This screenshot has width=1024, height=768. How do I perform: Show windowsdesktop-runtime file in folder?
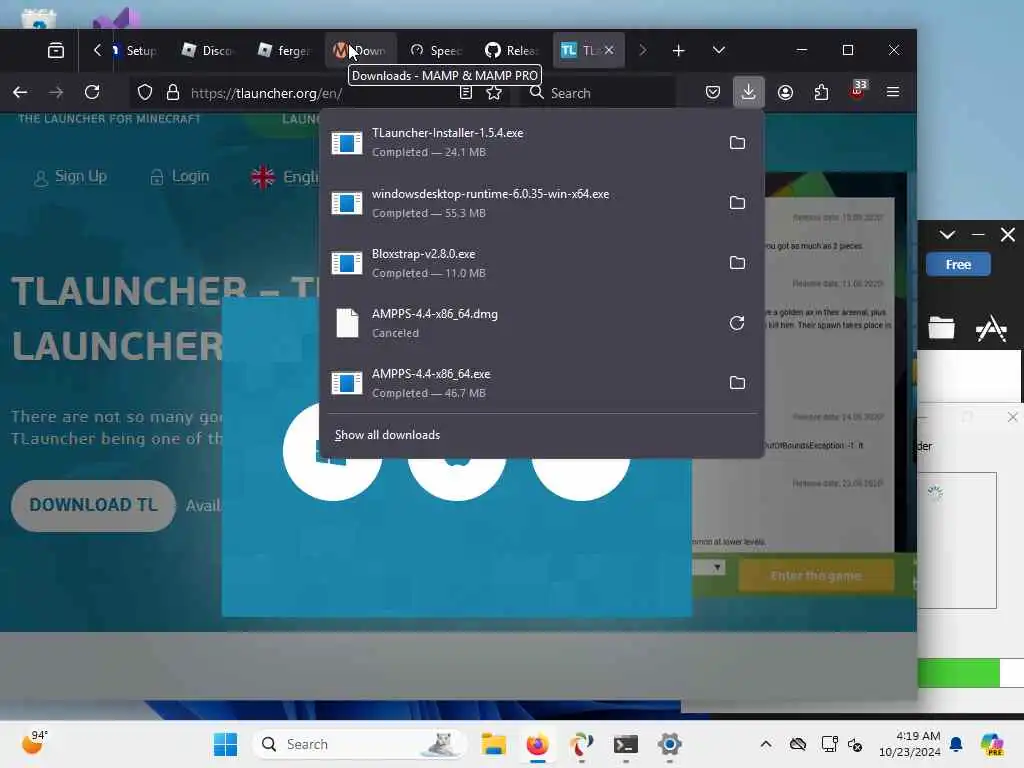[737, 202]
